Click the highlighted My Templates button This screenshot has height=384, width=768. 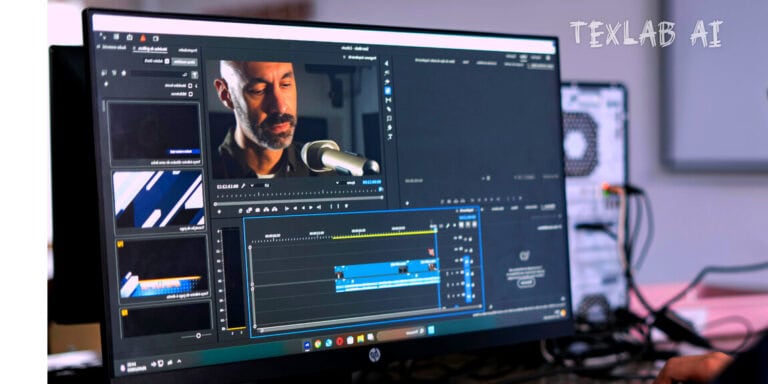click(x=185, y=62)
